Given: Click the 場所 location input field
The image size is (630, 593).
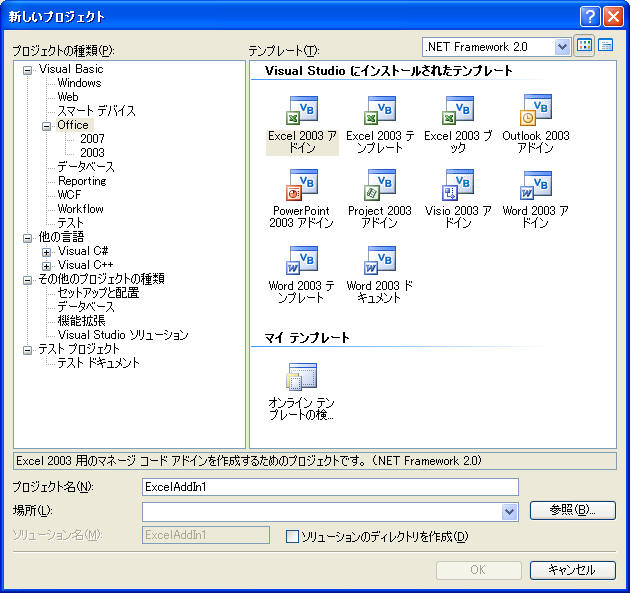Looking at the screenshot, I should tap(322, 511).
